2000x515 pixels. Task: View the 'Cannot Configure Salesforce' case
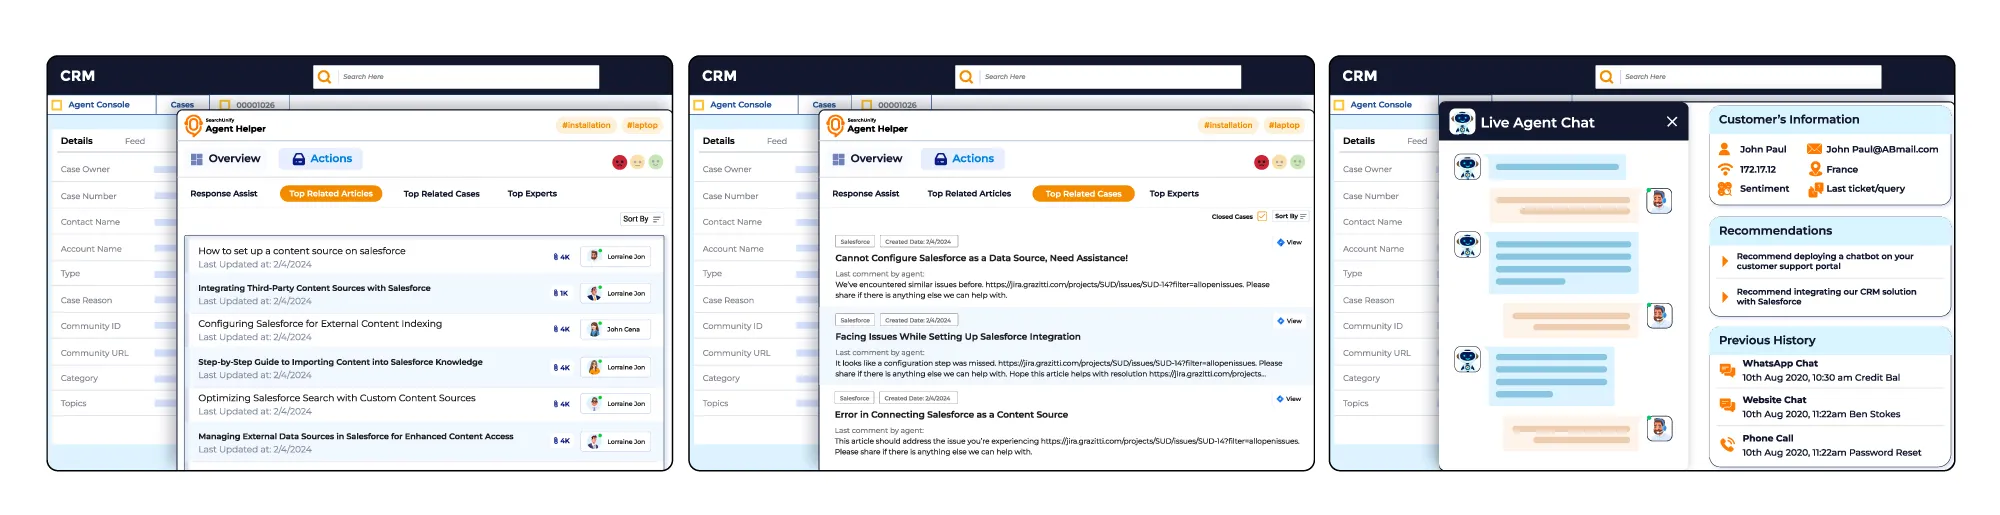click(1289, 242)
